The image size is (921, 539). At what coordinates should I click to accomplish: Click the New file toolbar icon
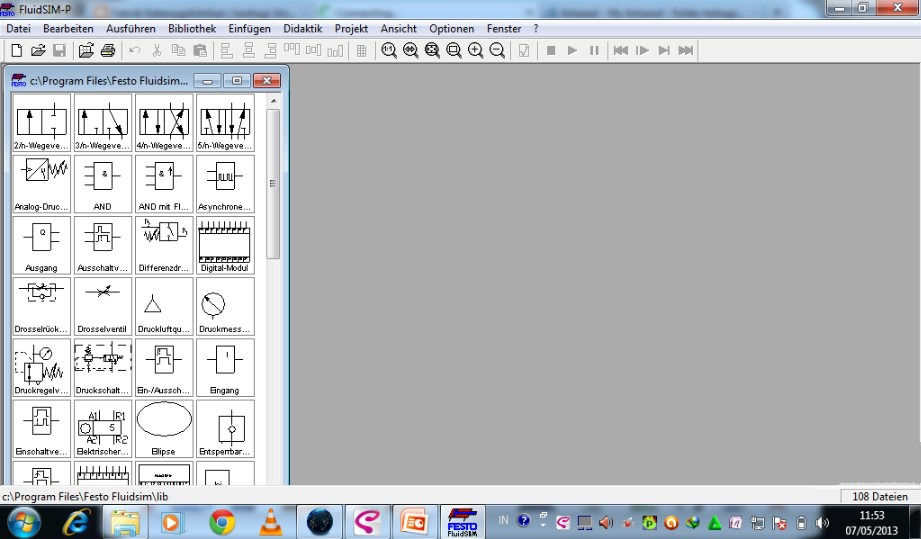pos(16,50)
